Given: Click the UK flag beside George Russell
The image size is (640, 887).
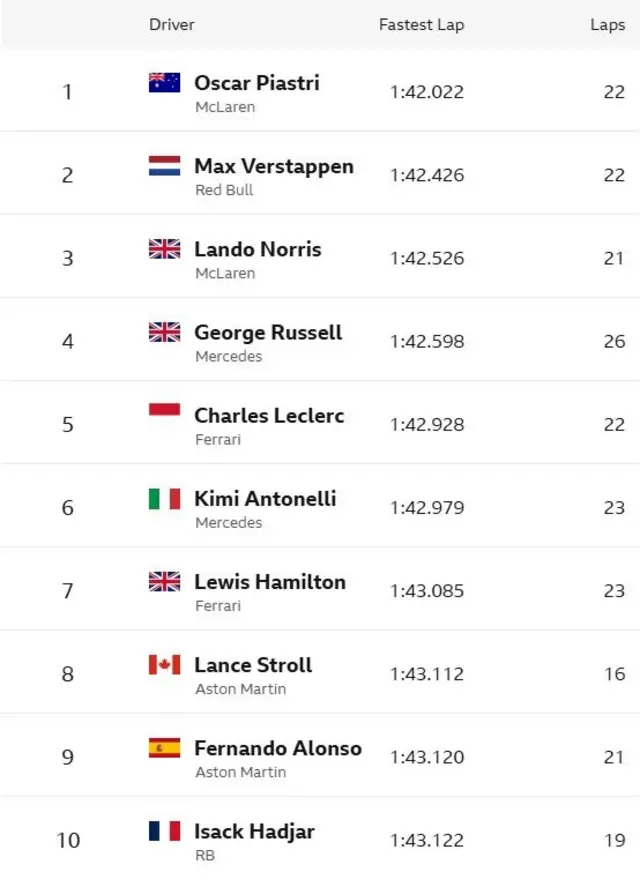Looking at the screenshot, I should point(164,332).
